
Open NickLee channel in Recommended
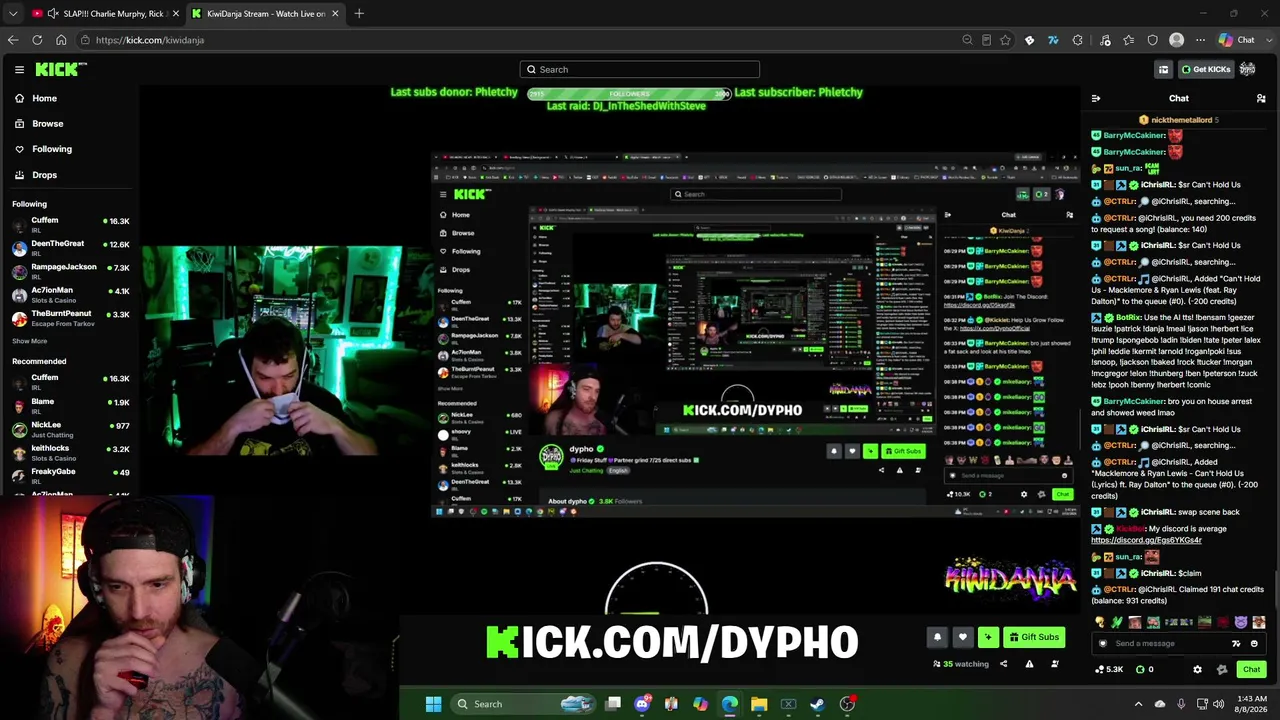click(69, 428)
